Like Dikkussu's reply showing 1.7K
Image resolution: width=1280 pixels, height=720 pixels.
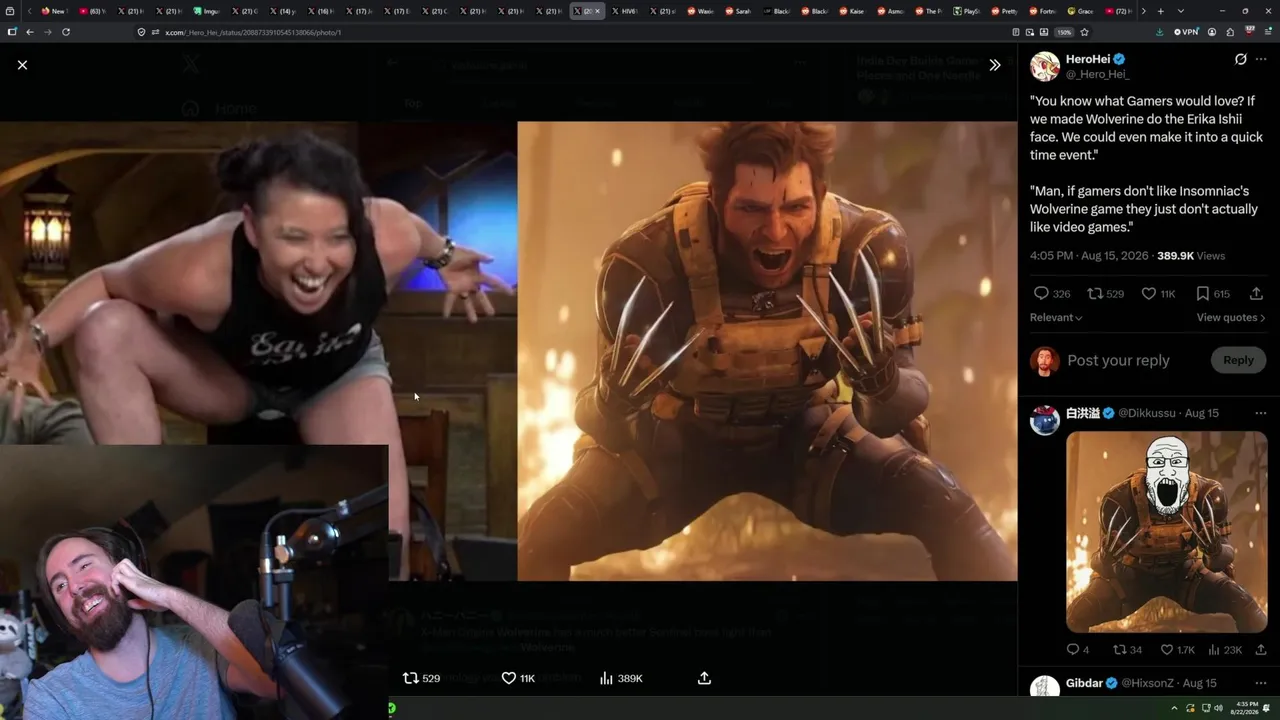(x=1166, y=650)
